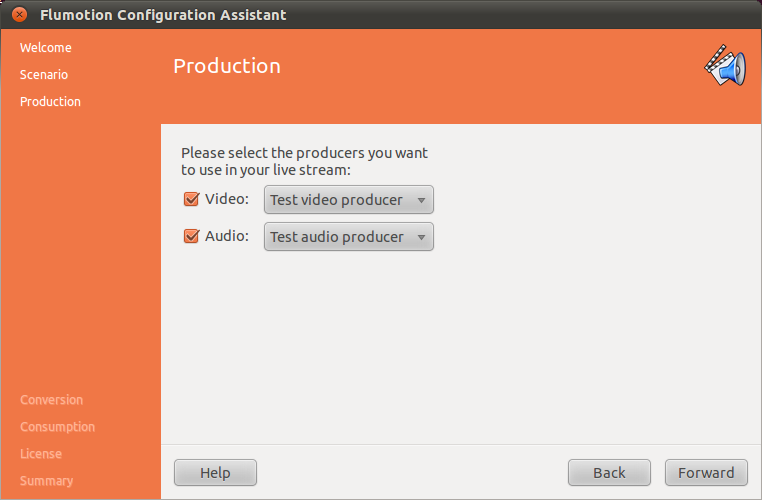Close the Flumotion Configuration Assistant window
The image size is (762, 500).
[19, 15]
